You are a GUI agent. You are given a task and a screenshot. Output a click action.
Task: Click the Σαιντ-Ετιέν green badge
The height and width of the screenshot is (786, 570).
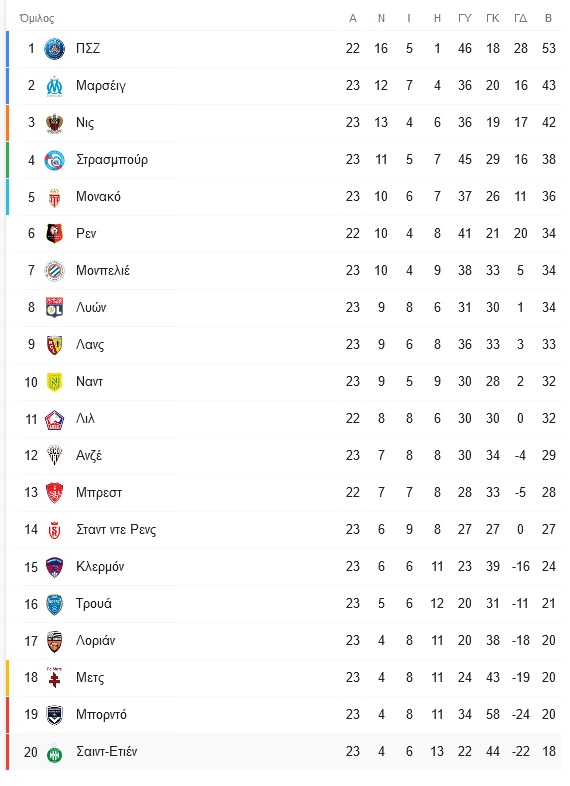[x=54, y=753]
